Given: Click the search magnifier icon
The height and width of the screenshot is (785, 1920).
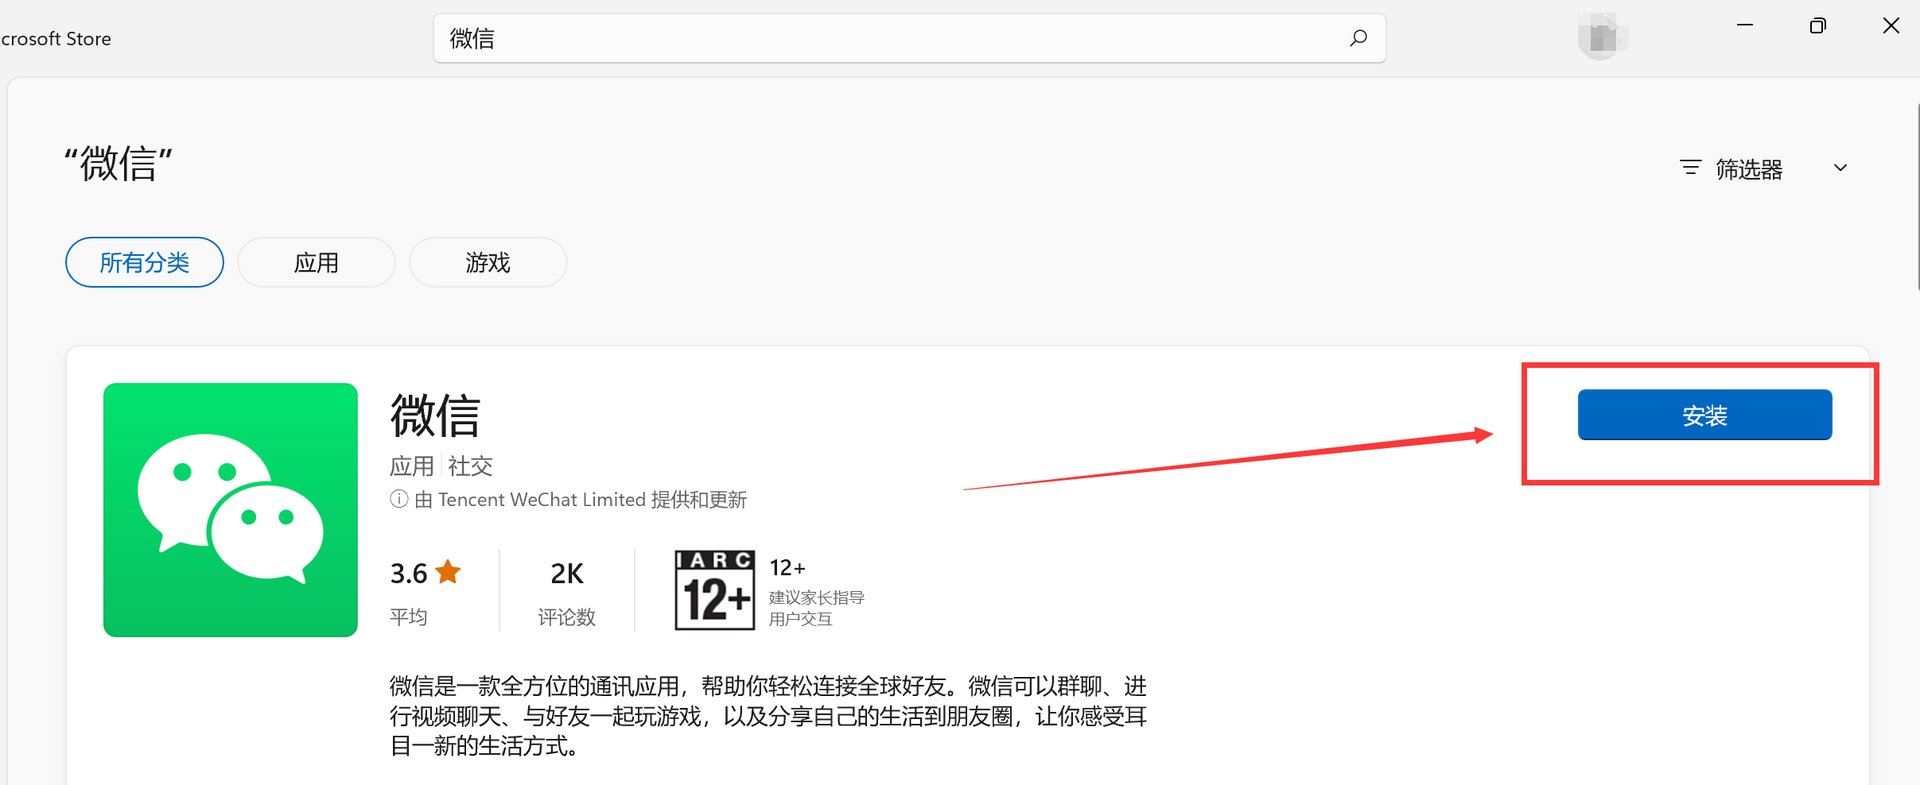Looking at the screenshot, I should (1358, 38).
